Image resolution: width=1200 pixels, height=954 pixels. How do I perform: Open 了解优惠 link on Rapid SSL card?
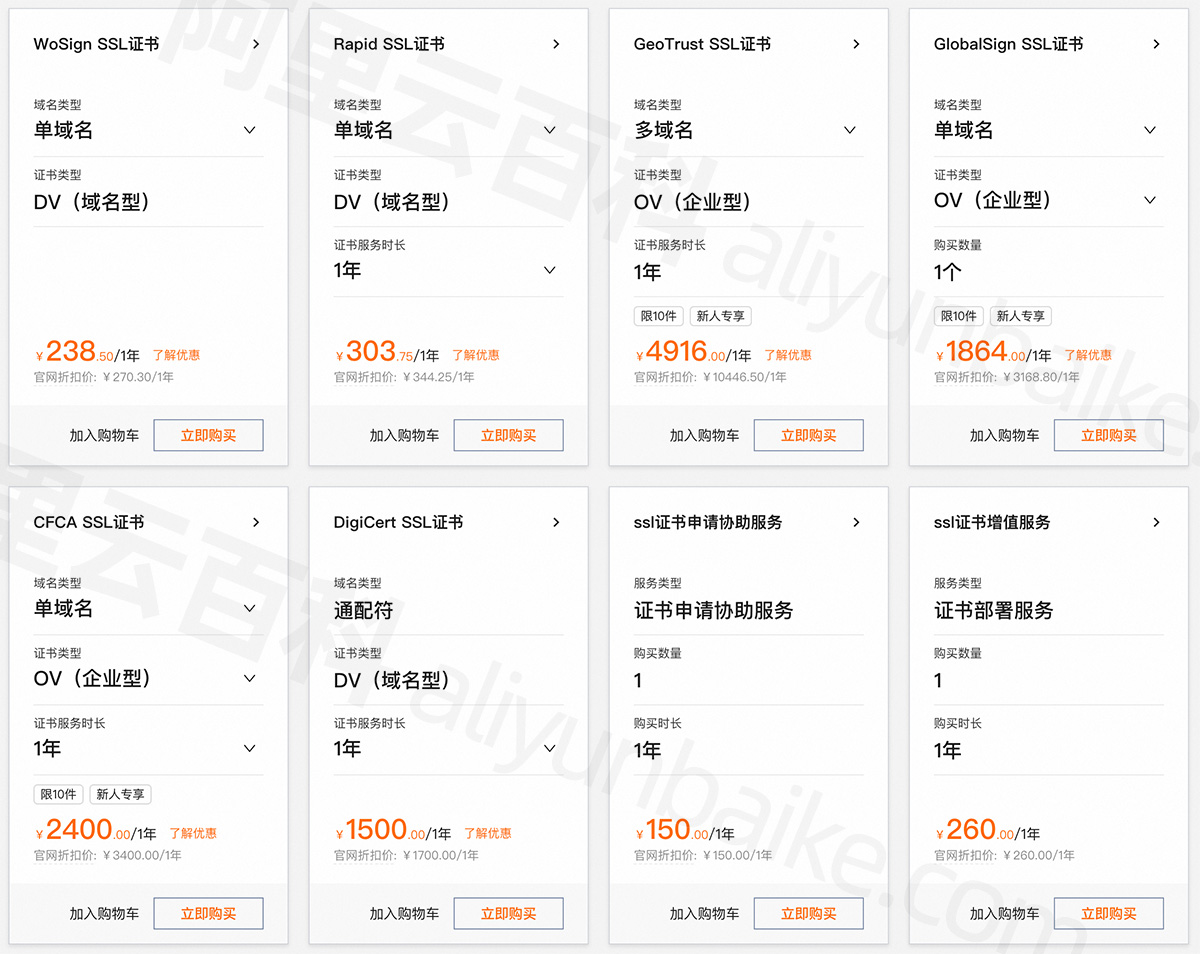(476, 355)
